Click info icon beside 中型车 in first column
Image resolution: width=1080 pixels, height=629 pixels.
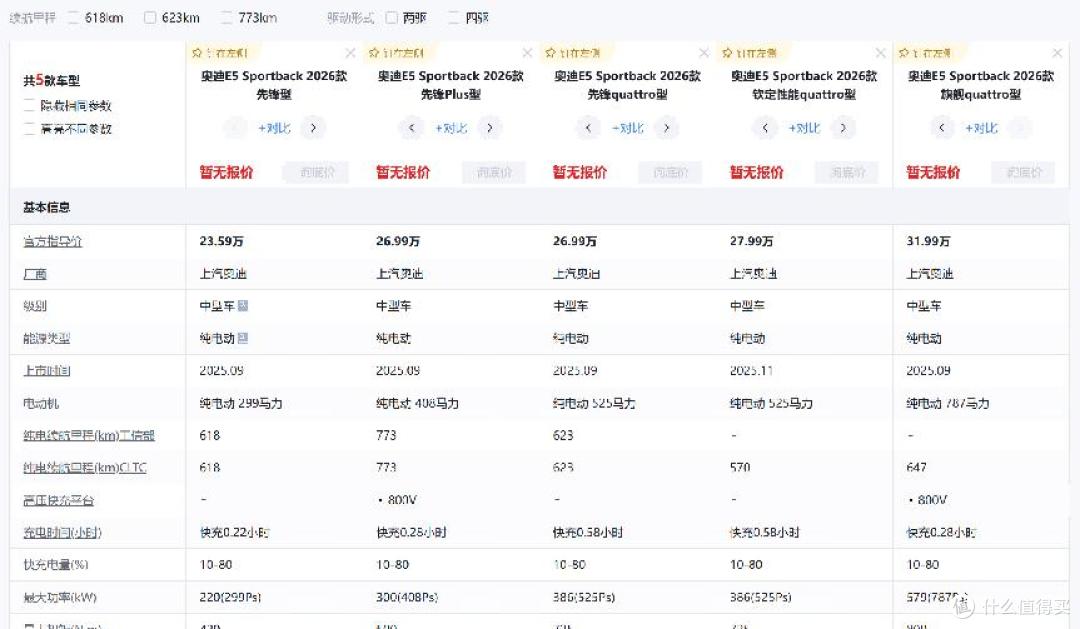(x=242, y=305)
